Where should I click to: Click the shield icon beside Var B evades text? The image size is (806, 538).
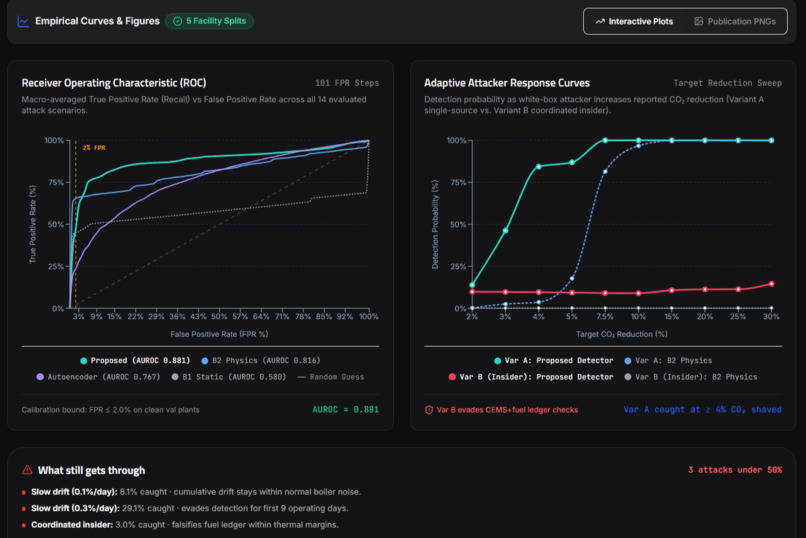click(x=429, y=410)
